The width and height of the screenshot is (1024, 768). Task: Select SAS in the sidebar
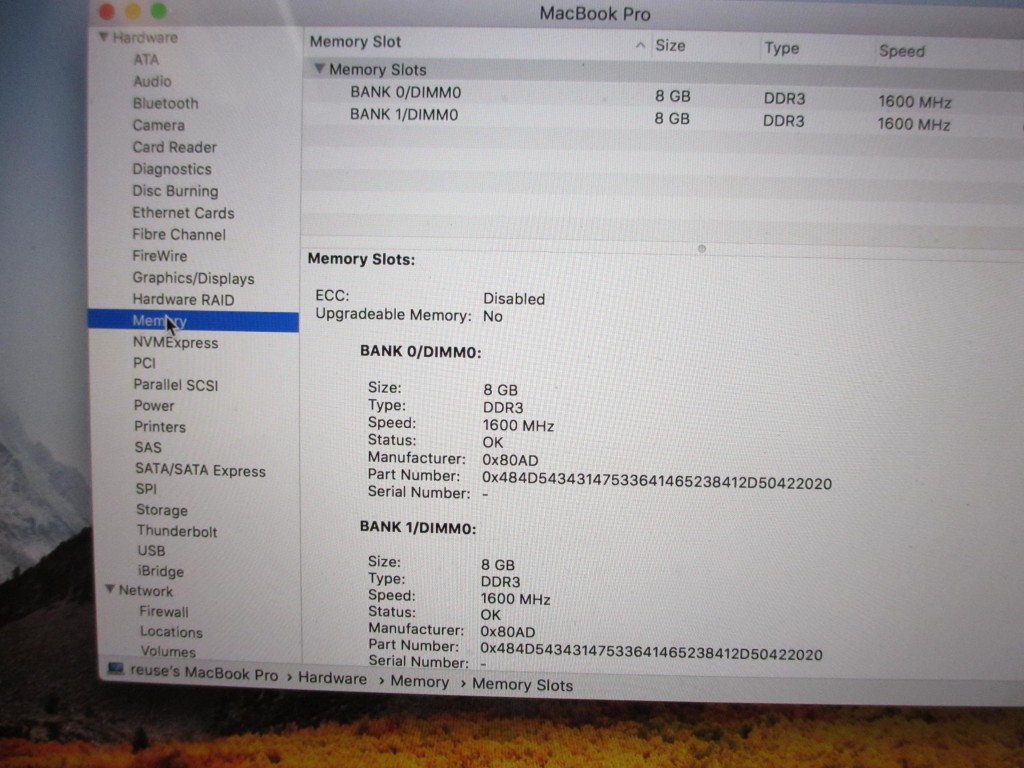[148, 447]
